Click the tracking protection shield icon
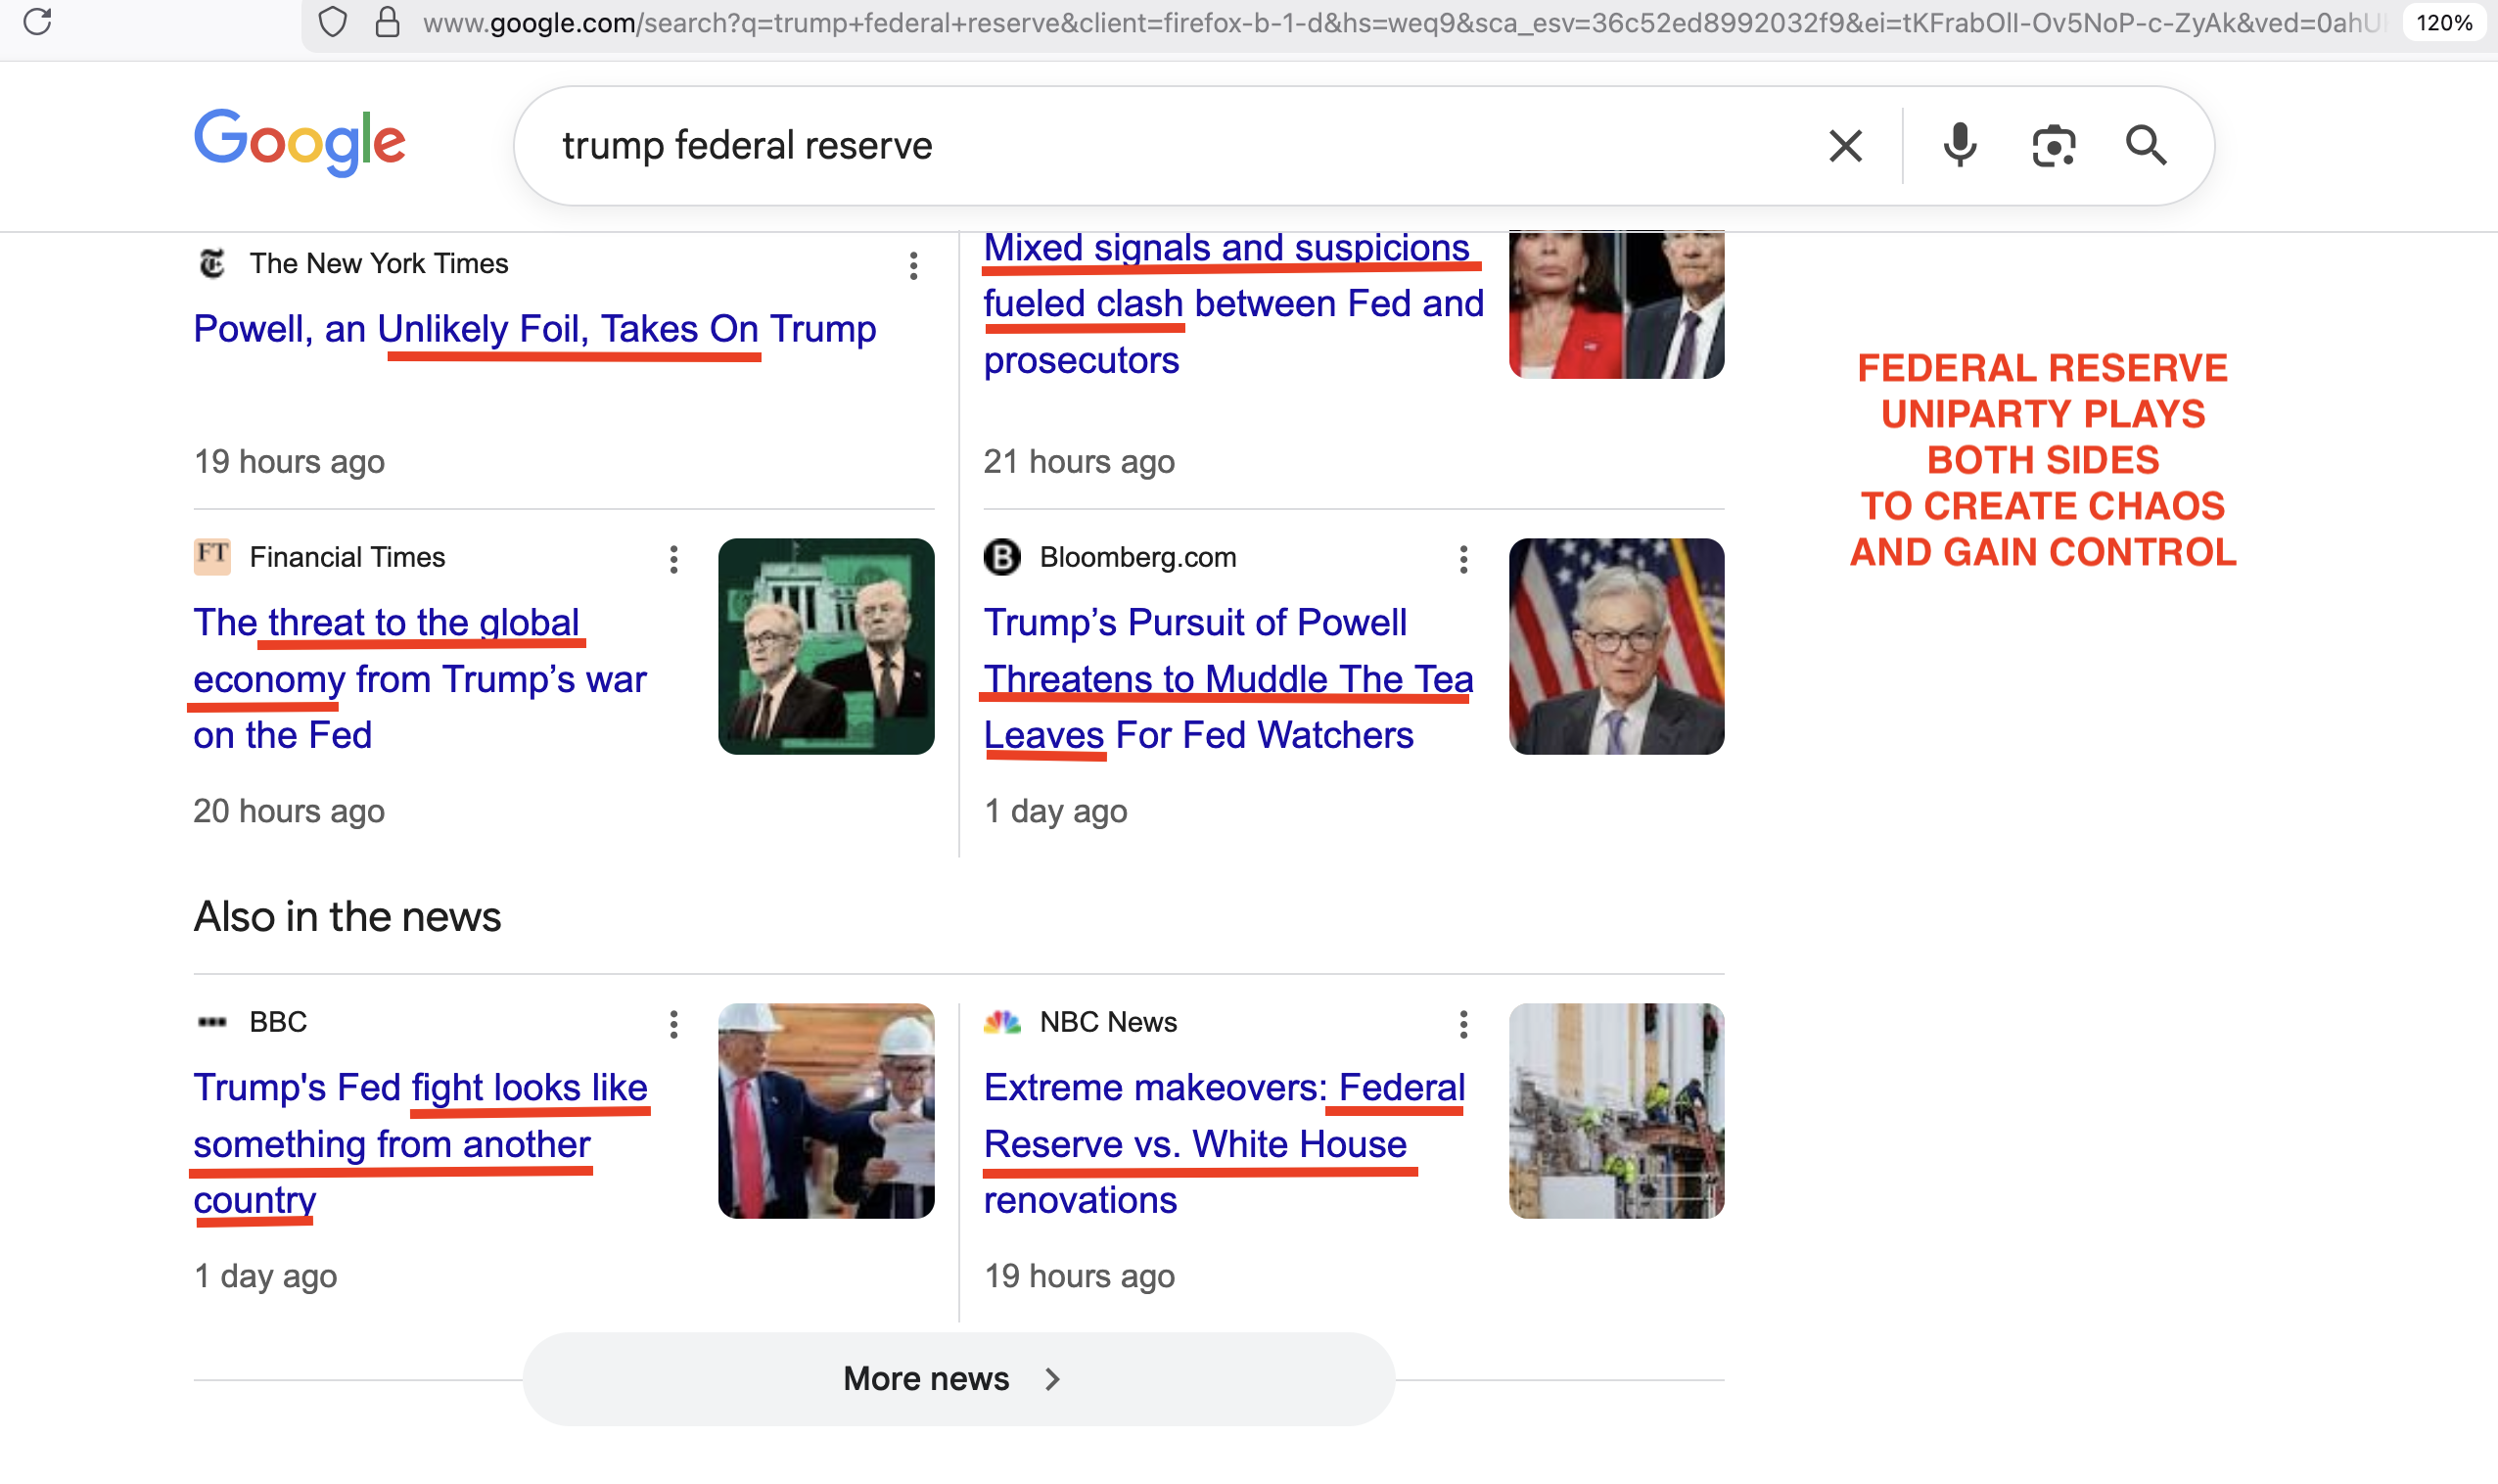This screenshot has width=2498, height=1484. 332,22
